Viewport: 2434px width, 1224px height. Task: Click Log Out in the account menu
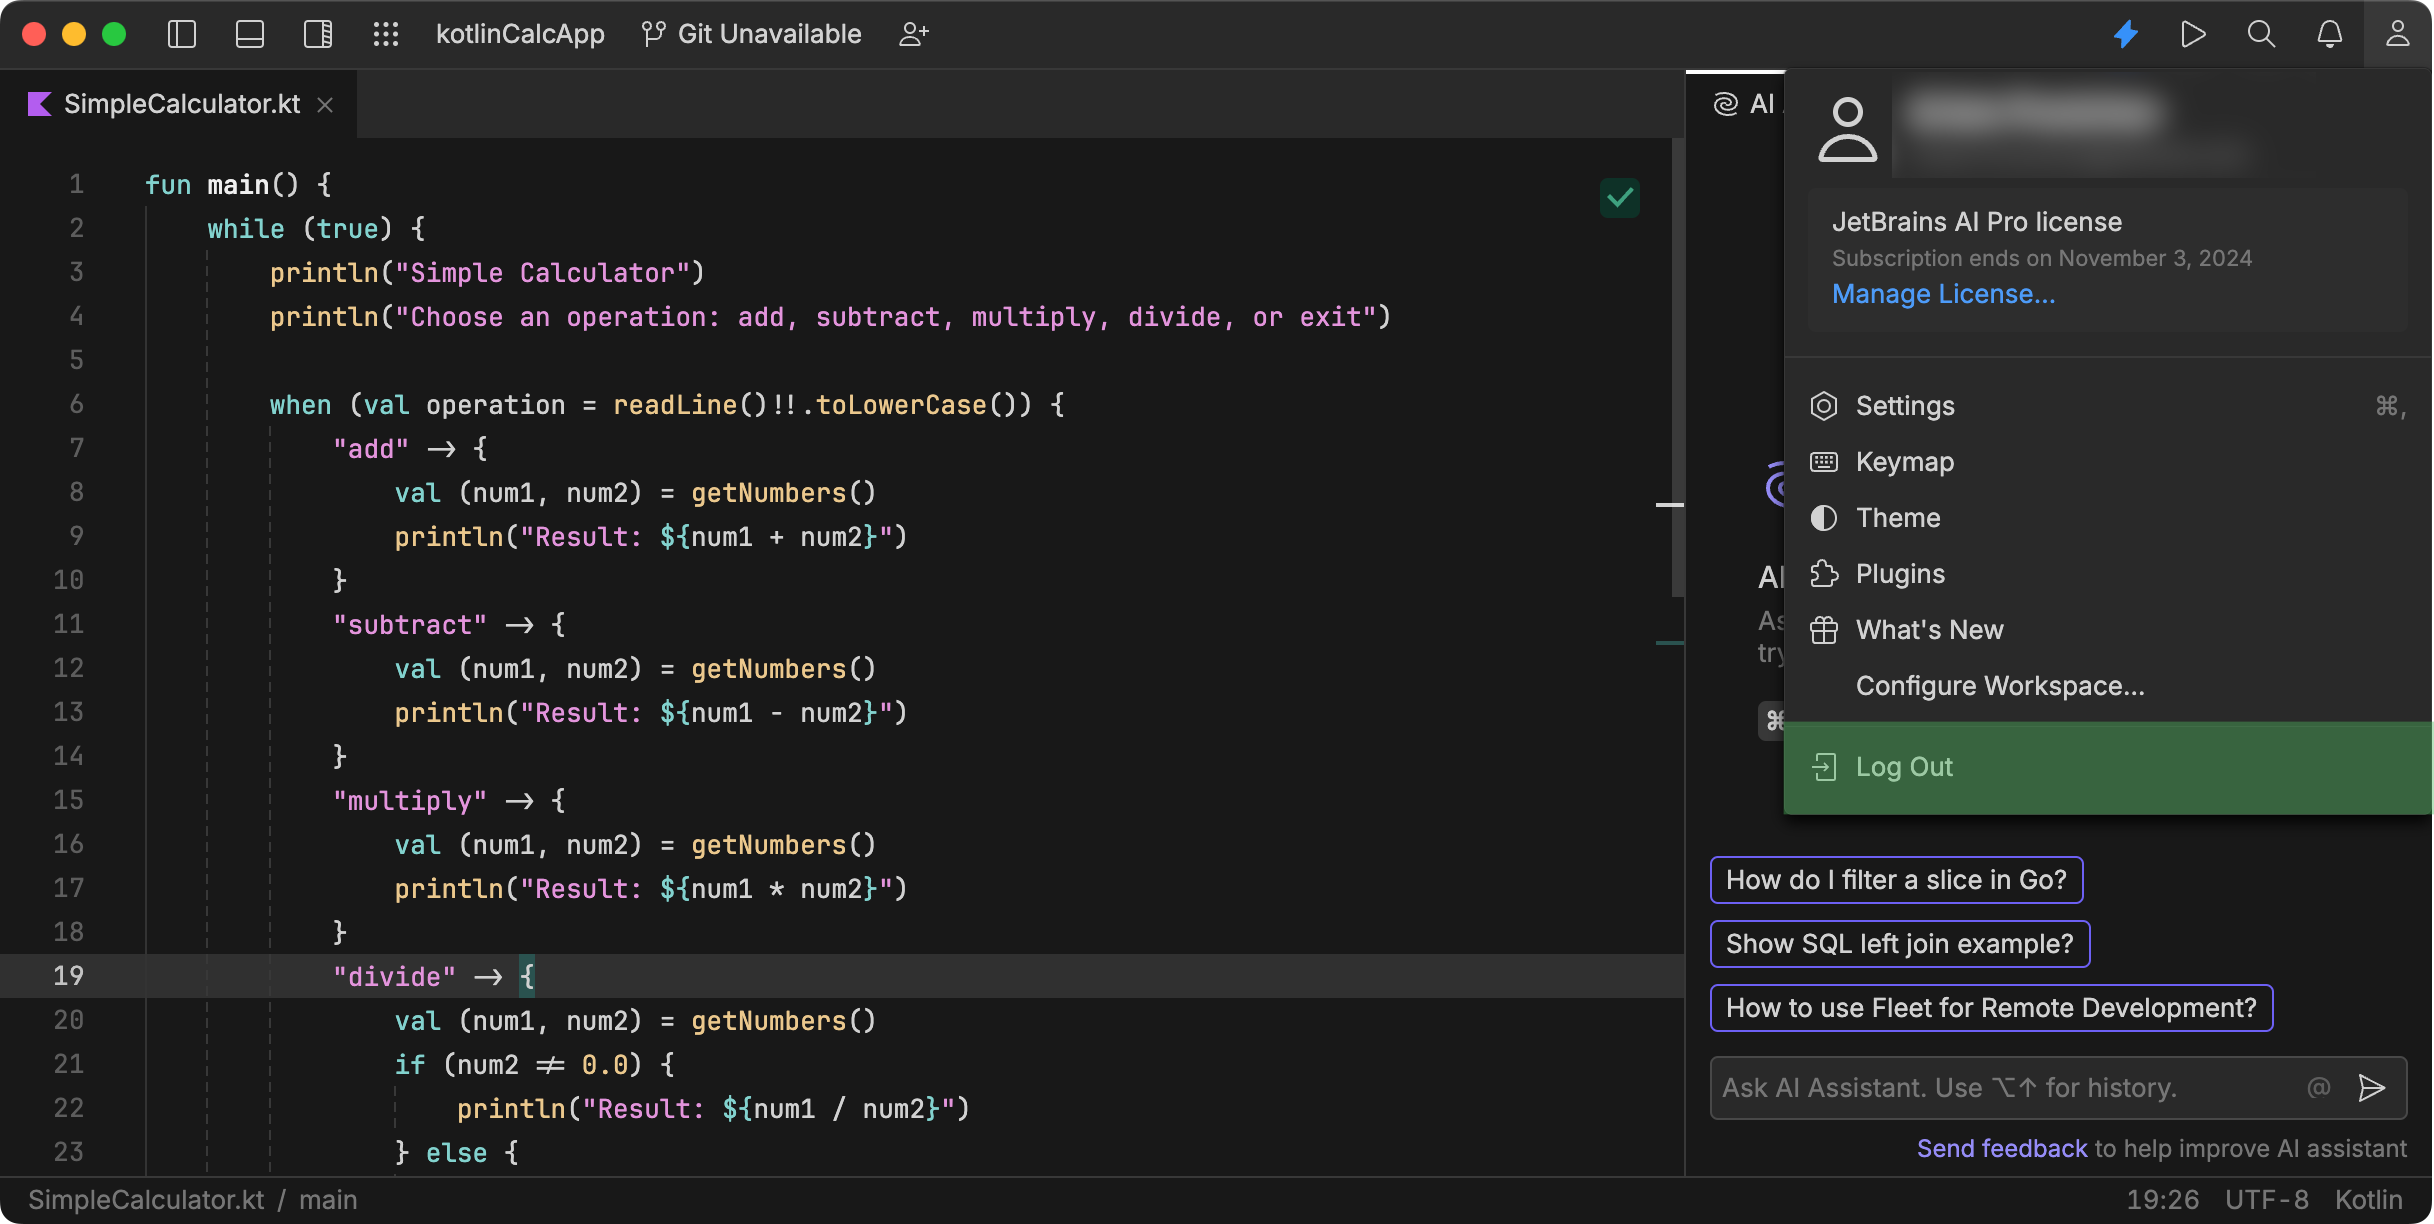pyautogui.click(x=1903, y=766)
